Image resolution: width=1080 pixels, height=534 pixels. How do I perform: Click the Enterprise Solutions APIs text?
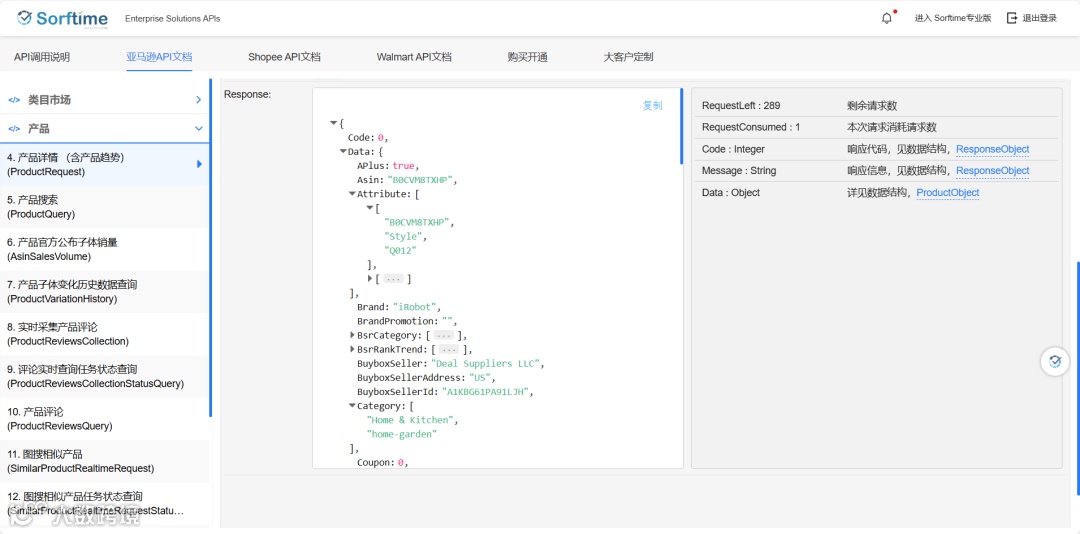tap(173, 19)
